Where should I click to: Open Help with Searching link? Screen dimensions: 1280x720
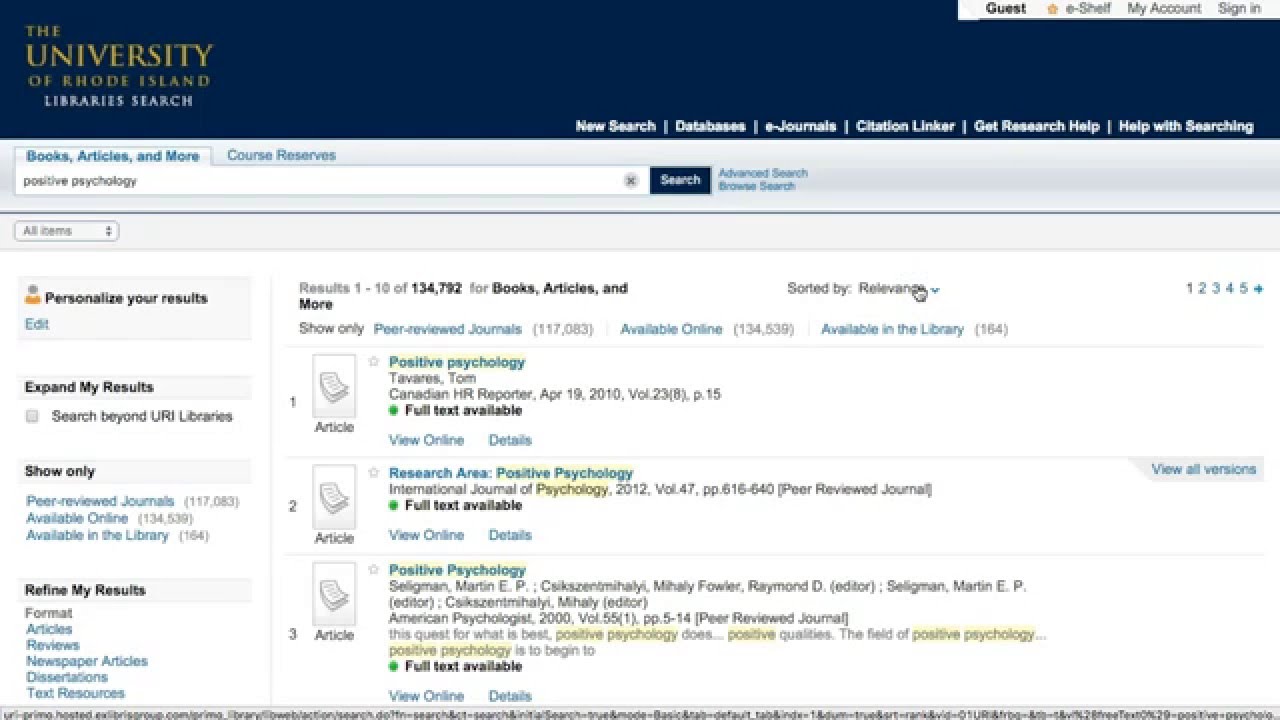[x=1185, y=126]
